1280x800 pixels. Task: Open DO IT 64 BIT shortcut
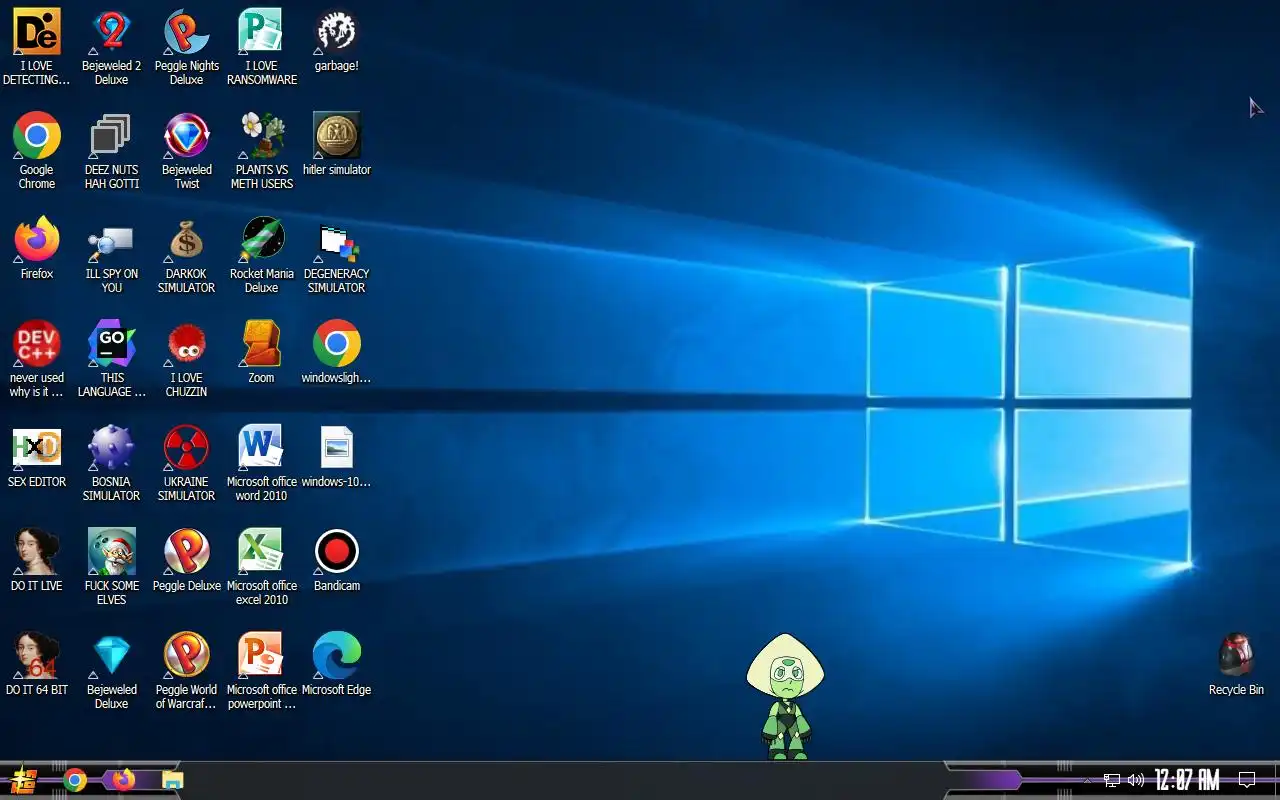37,663
